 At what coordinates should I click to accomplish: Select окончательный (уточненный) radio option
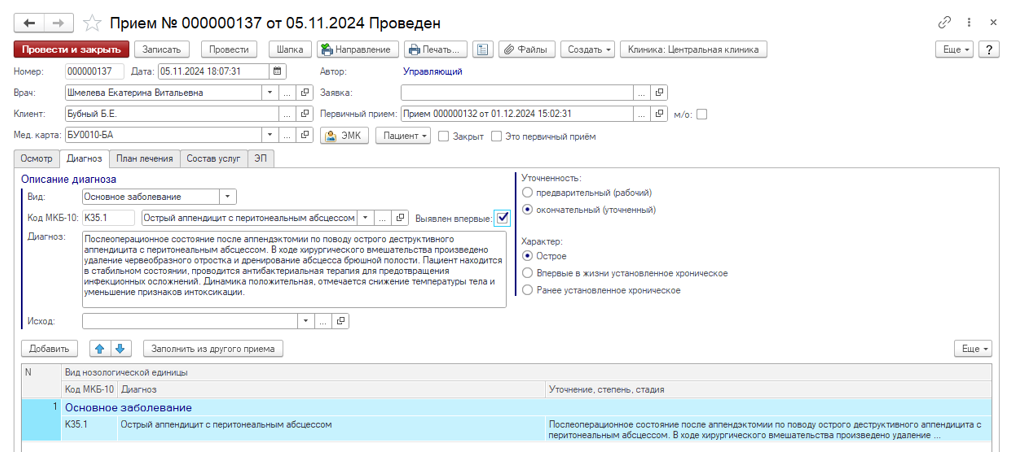click(x=527, y=210)
